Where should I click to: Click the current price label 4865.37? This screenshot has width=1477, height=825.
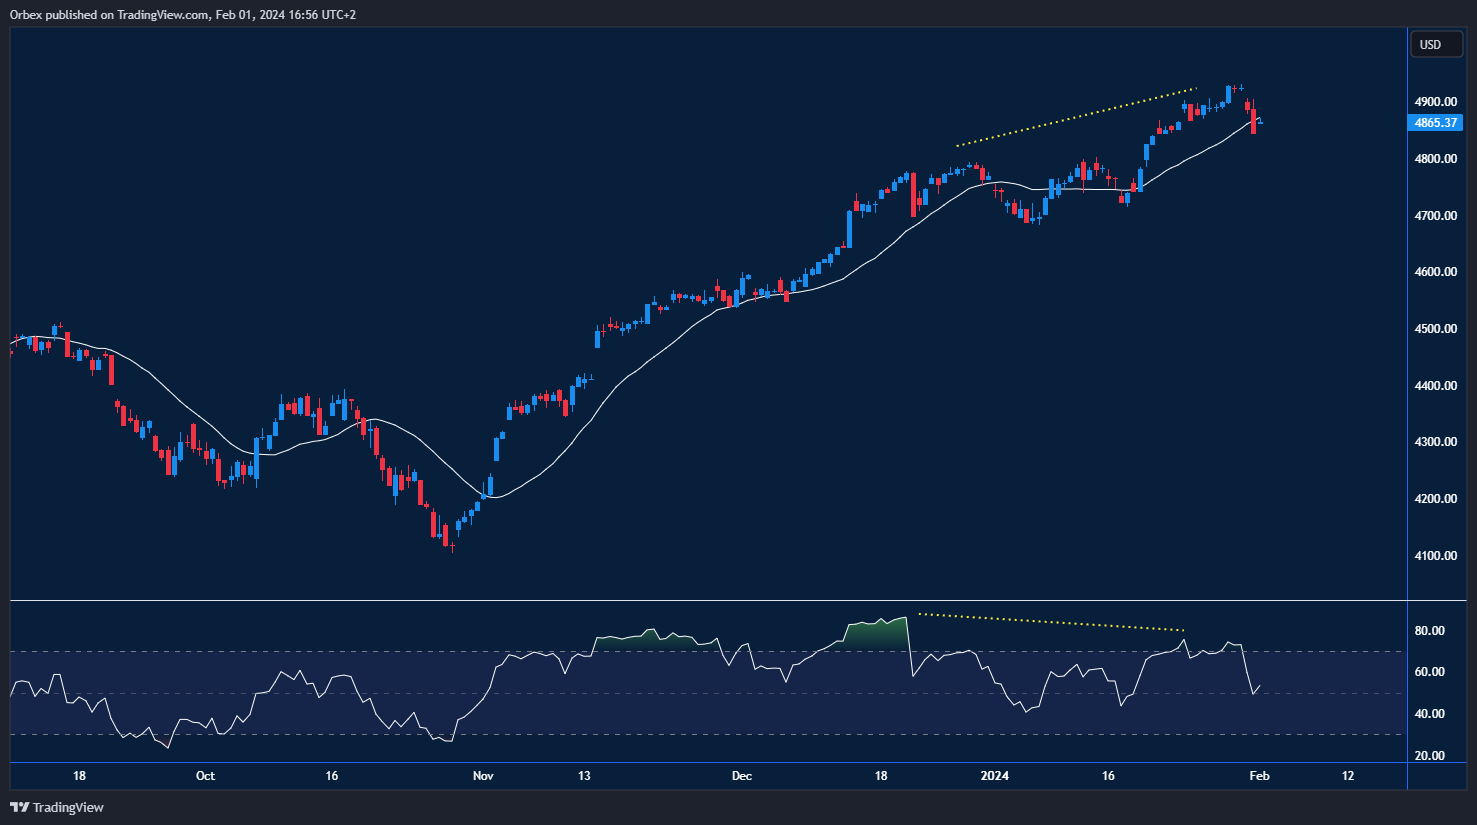(x=1435, y=123)
